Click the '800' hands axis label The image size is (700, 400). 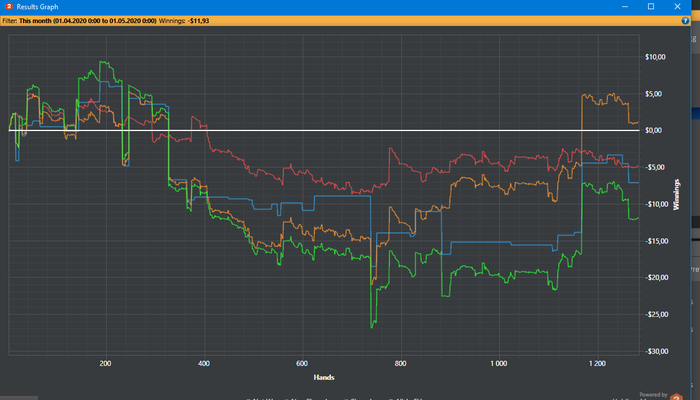[x=400, y=363]
